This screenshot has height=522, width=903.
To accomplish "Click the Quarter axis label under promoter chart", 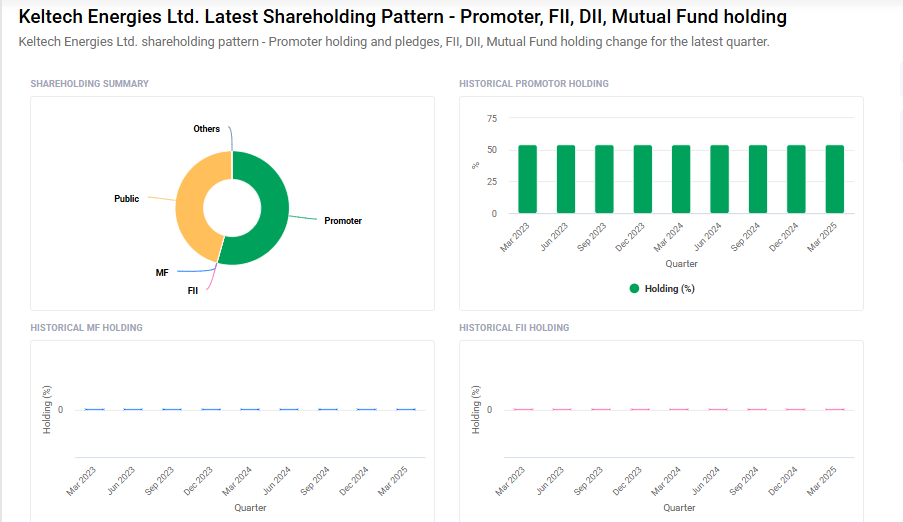I will (681, 264).
